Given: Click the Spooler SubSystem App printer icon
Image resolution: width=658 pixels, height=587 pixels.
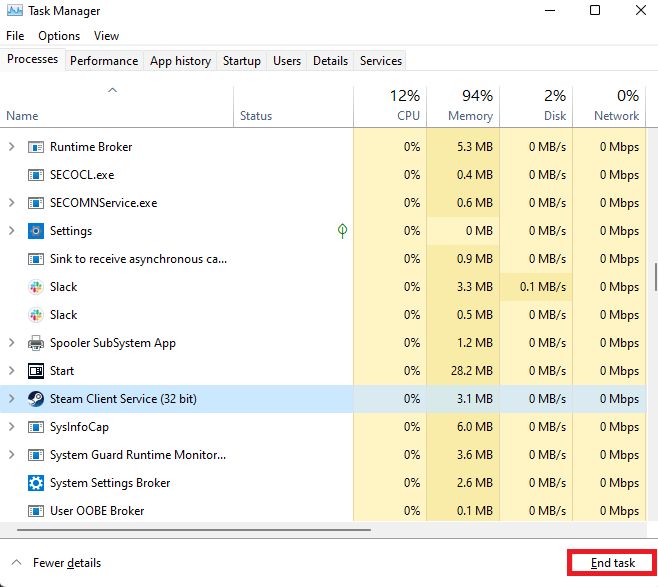Looking at the screenshot, I should (35, 343).
